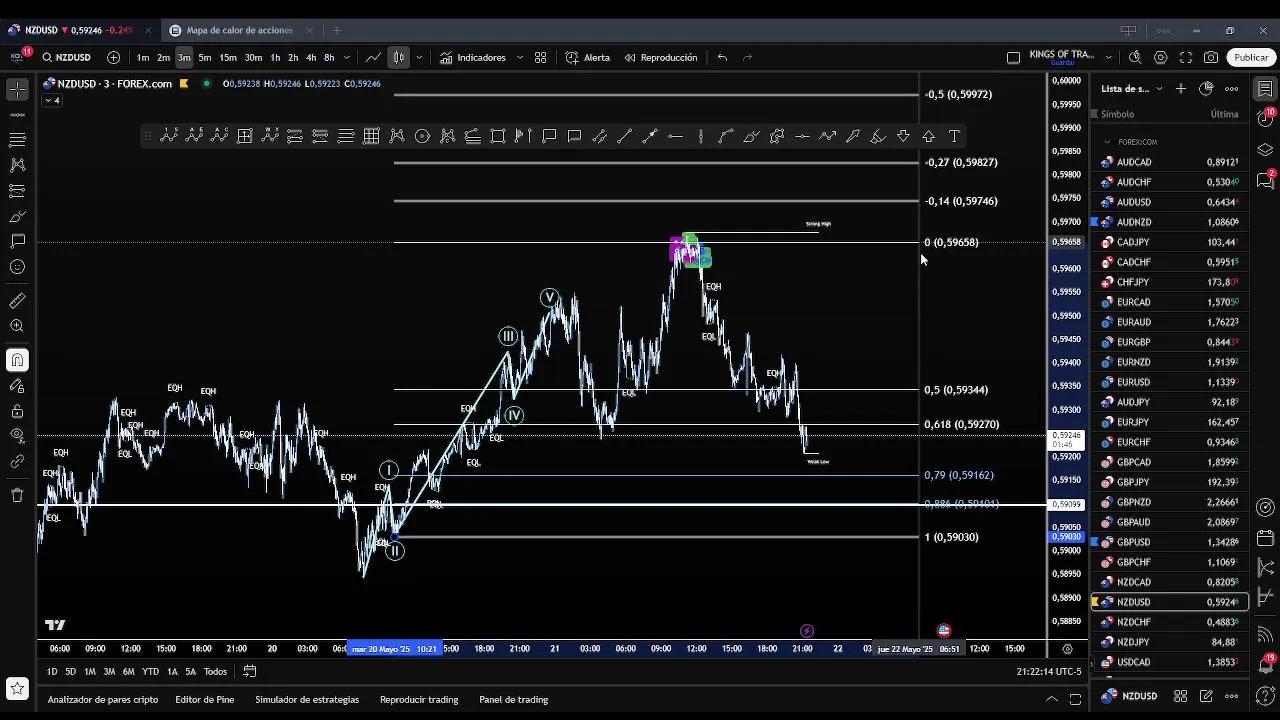Screen dimensions: 1280x720
Task: Collapse the FOREX.COM watchlist section
Action: tap(1106, 142)
